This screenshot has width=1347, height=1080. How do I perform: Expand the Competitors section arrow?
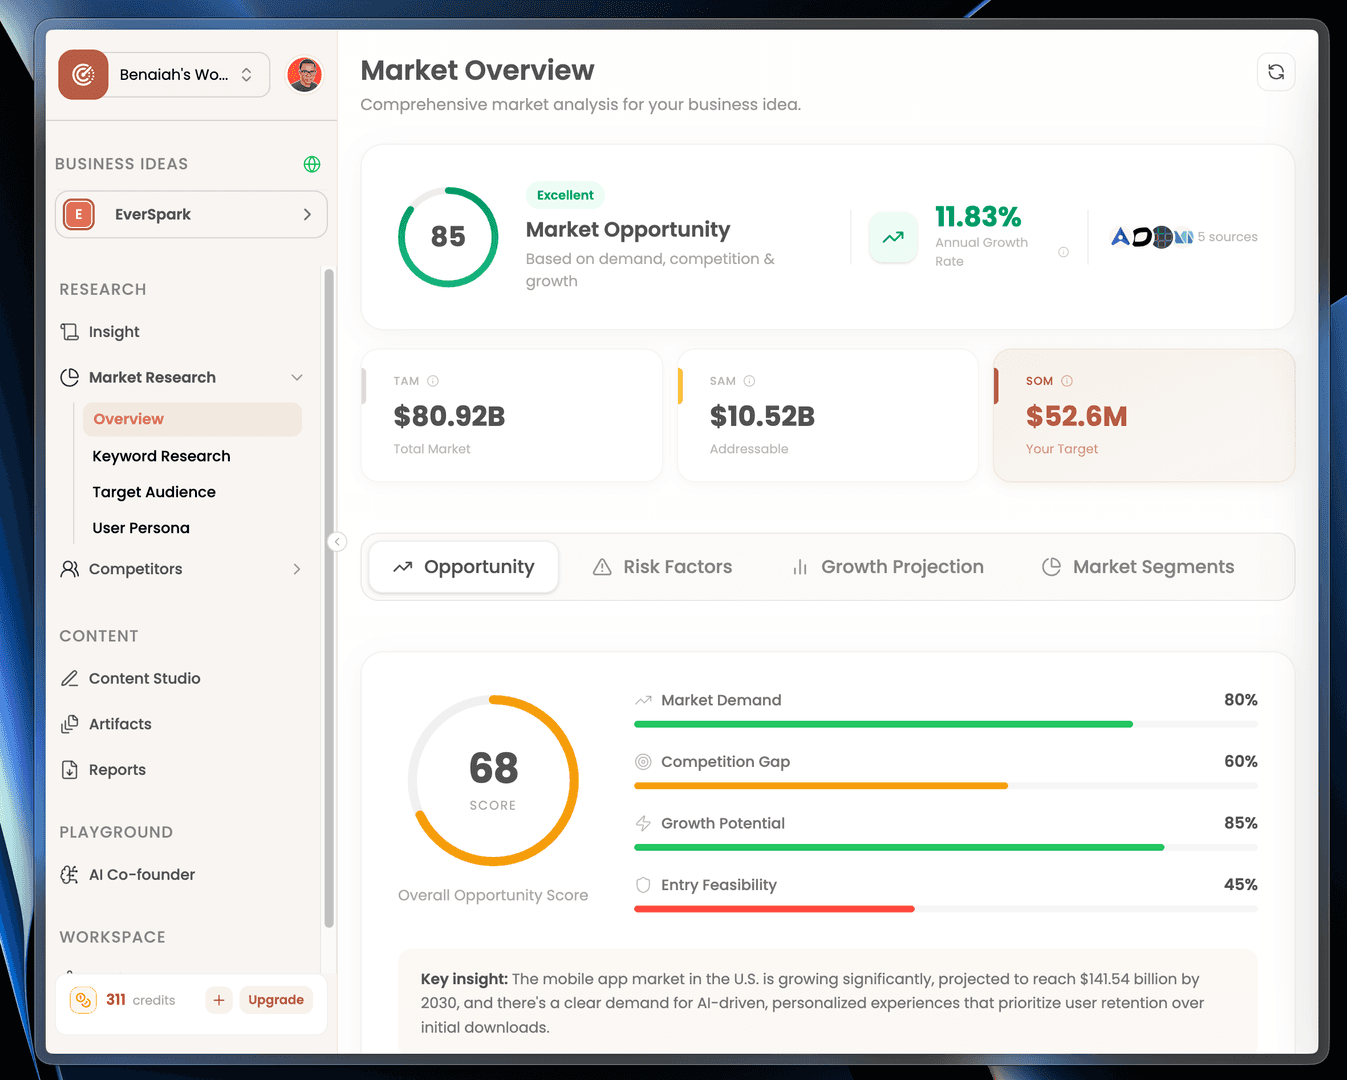[297, 569]
